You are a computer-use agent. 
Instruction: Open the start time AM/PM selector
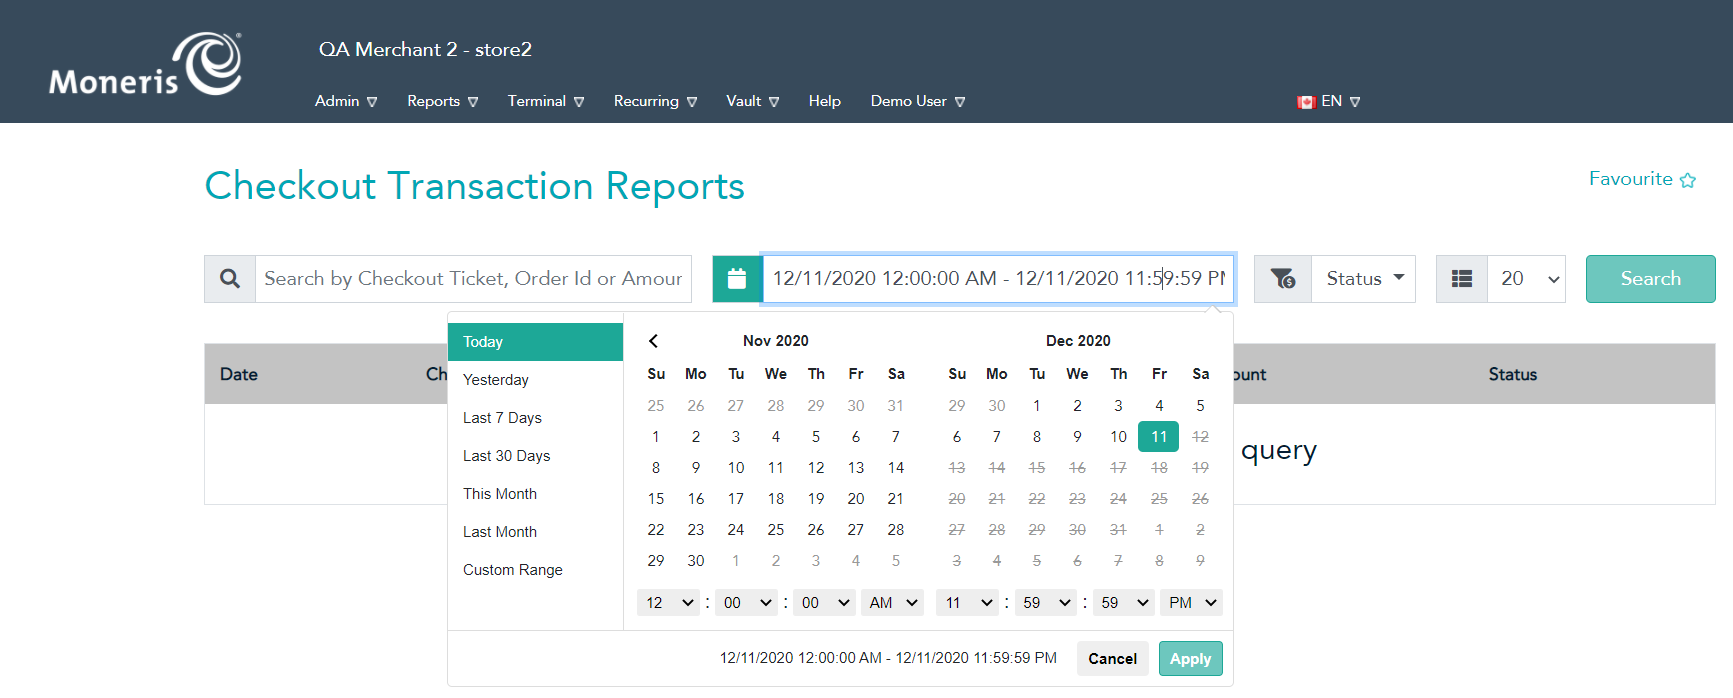[892, 603]
